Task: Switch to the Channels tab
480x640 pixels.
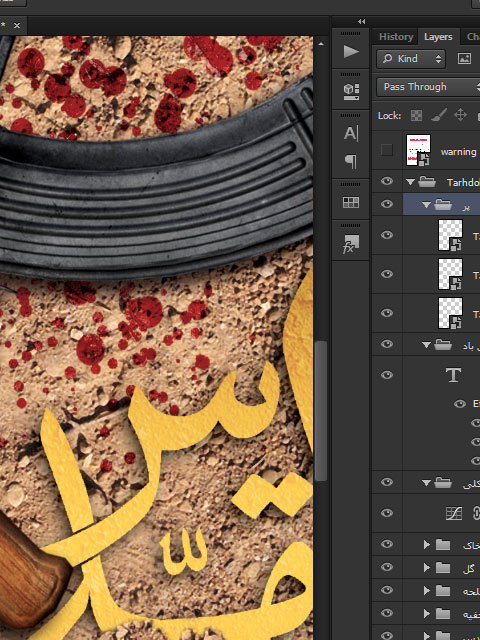Action: click(471, 37)
